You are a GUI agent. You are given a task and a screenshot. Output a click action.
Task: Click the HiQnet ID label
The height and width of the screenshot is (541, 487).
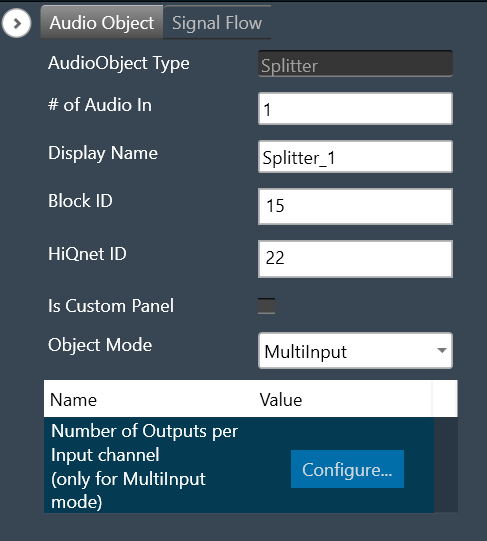[x=87, y=254]
